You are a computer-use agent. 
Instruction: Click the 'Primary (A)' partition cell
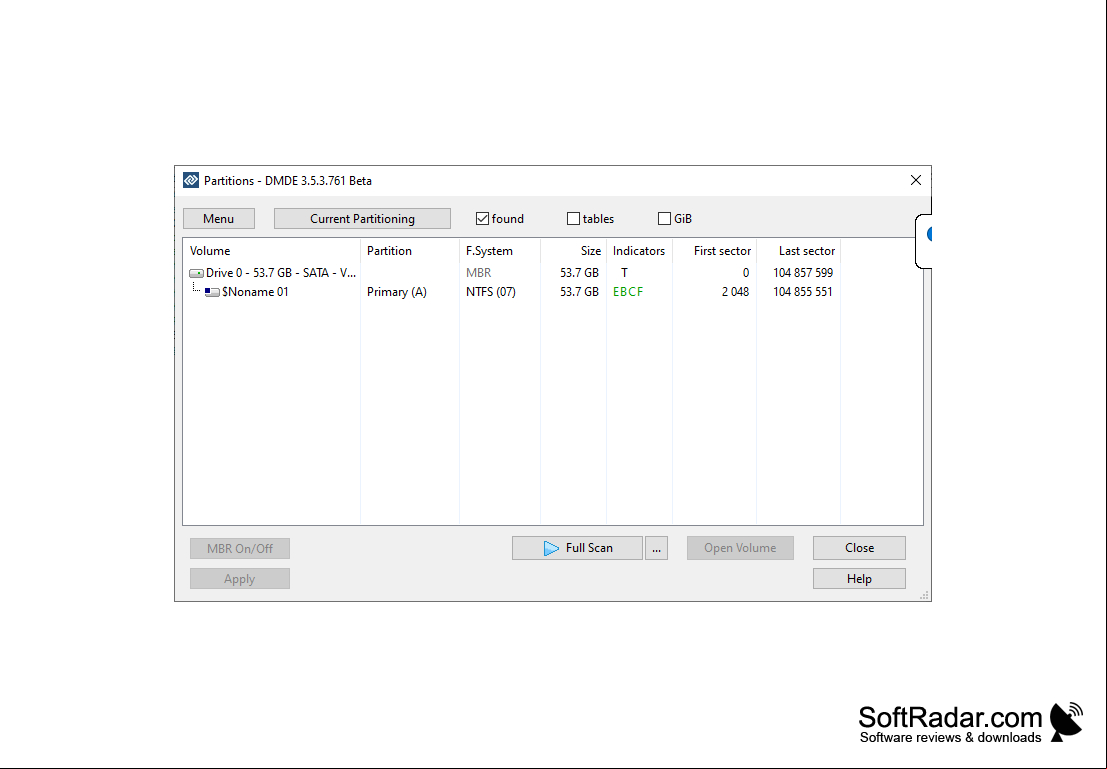click(397, 292)
